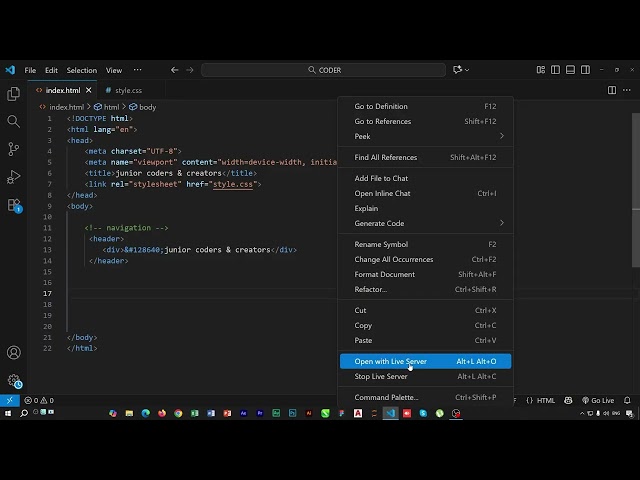Open Firefox from the taskbar

point(162,413)
